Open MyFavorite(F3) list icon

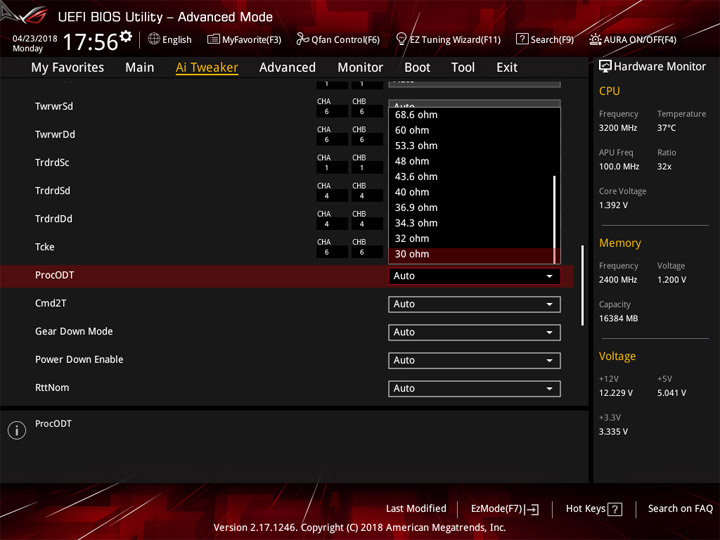click(213, 39)
